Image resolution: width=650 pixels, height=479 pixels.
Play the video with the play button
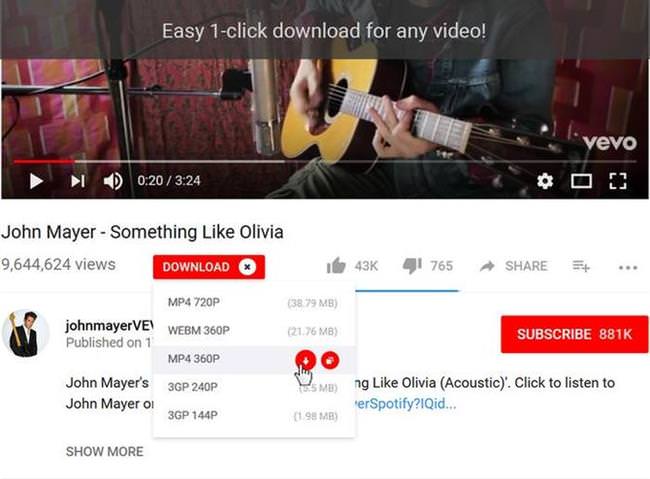(36, 181)
